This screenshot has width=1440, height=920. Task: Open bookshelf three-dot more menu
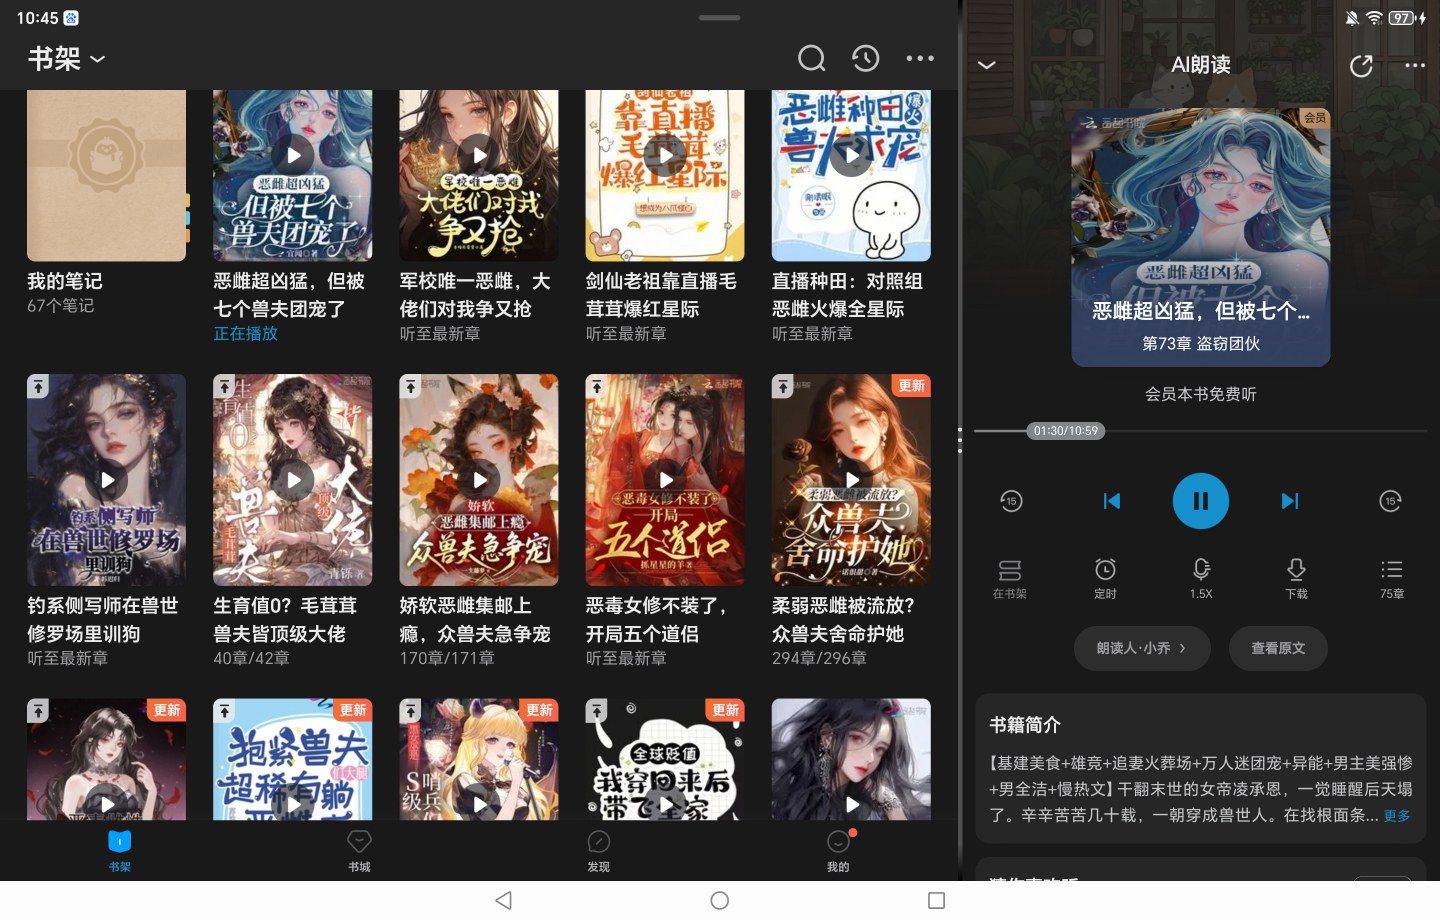tap(920, 58)
